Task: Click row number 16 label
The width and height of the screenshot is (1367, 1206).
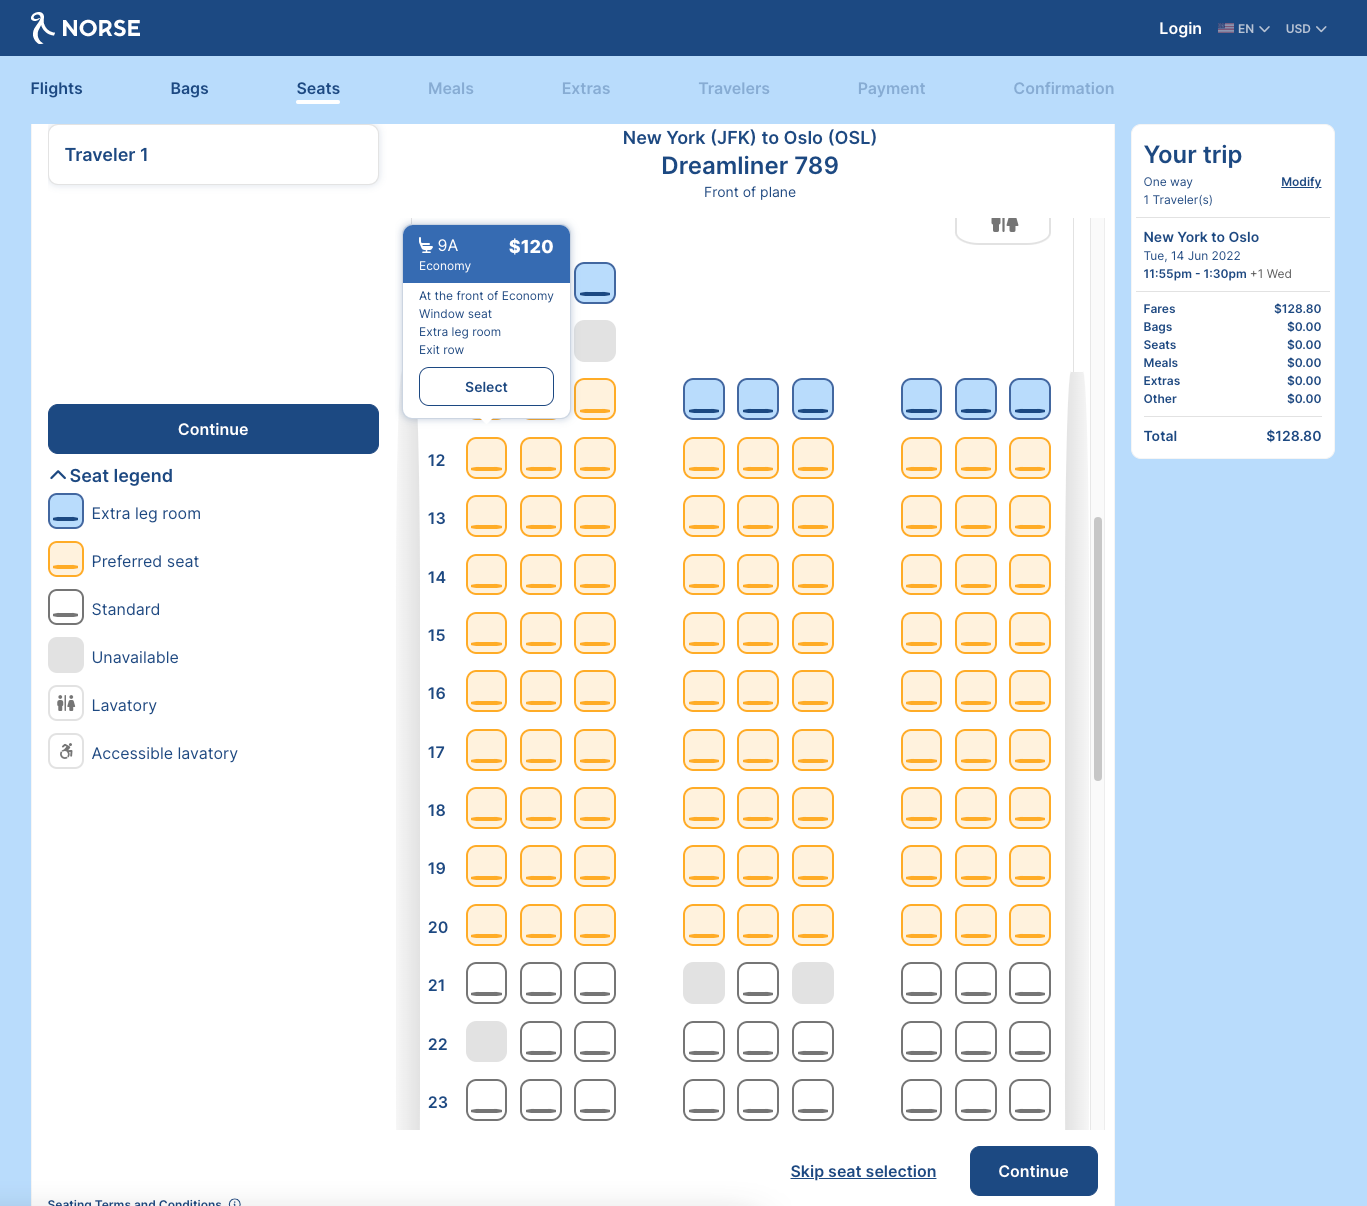Action: 437,693
